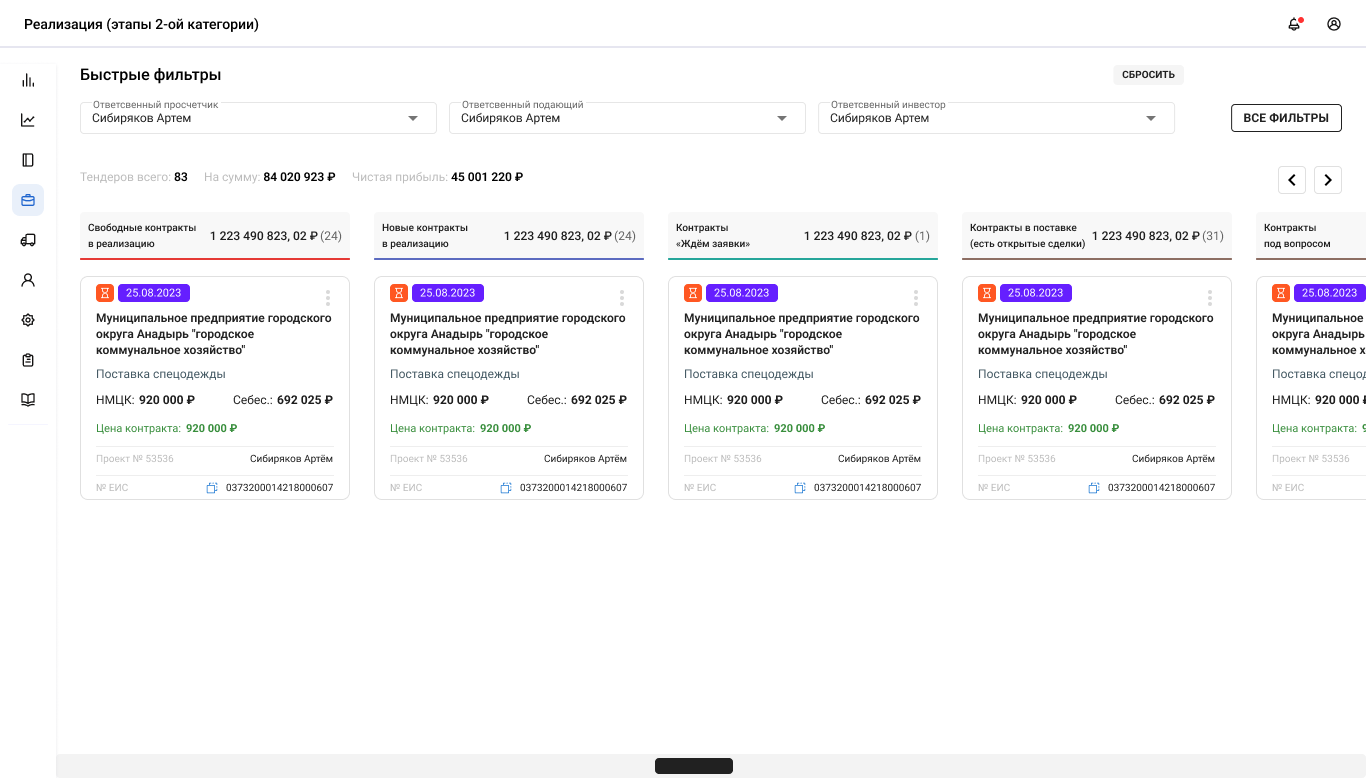Viewport: 1366px width, 778px height.
Task: Click Тендеров всего 83 summary text
Action: [x=134, y=177]
